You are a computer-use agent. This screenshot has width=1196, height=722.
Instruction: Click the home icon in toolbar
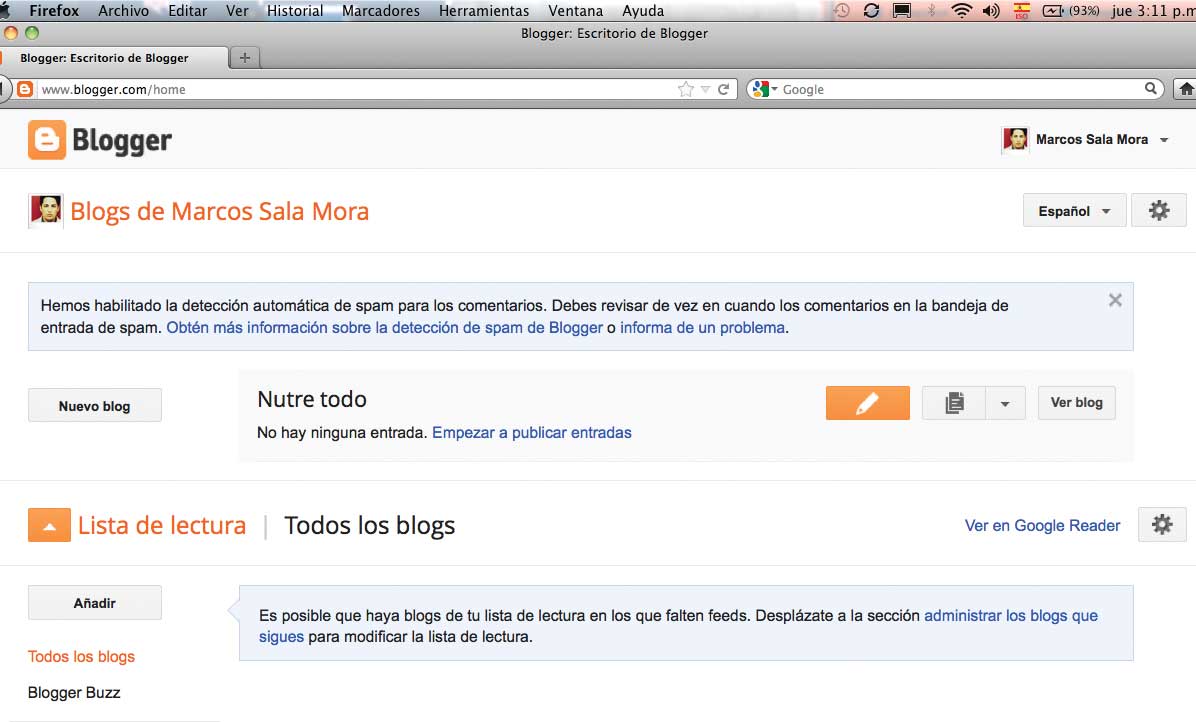[x=1186, y=89]
